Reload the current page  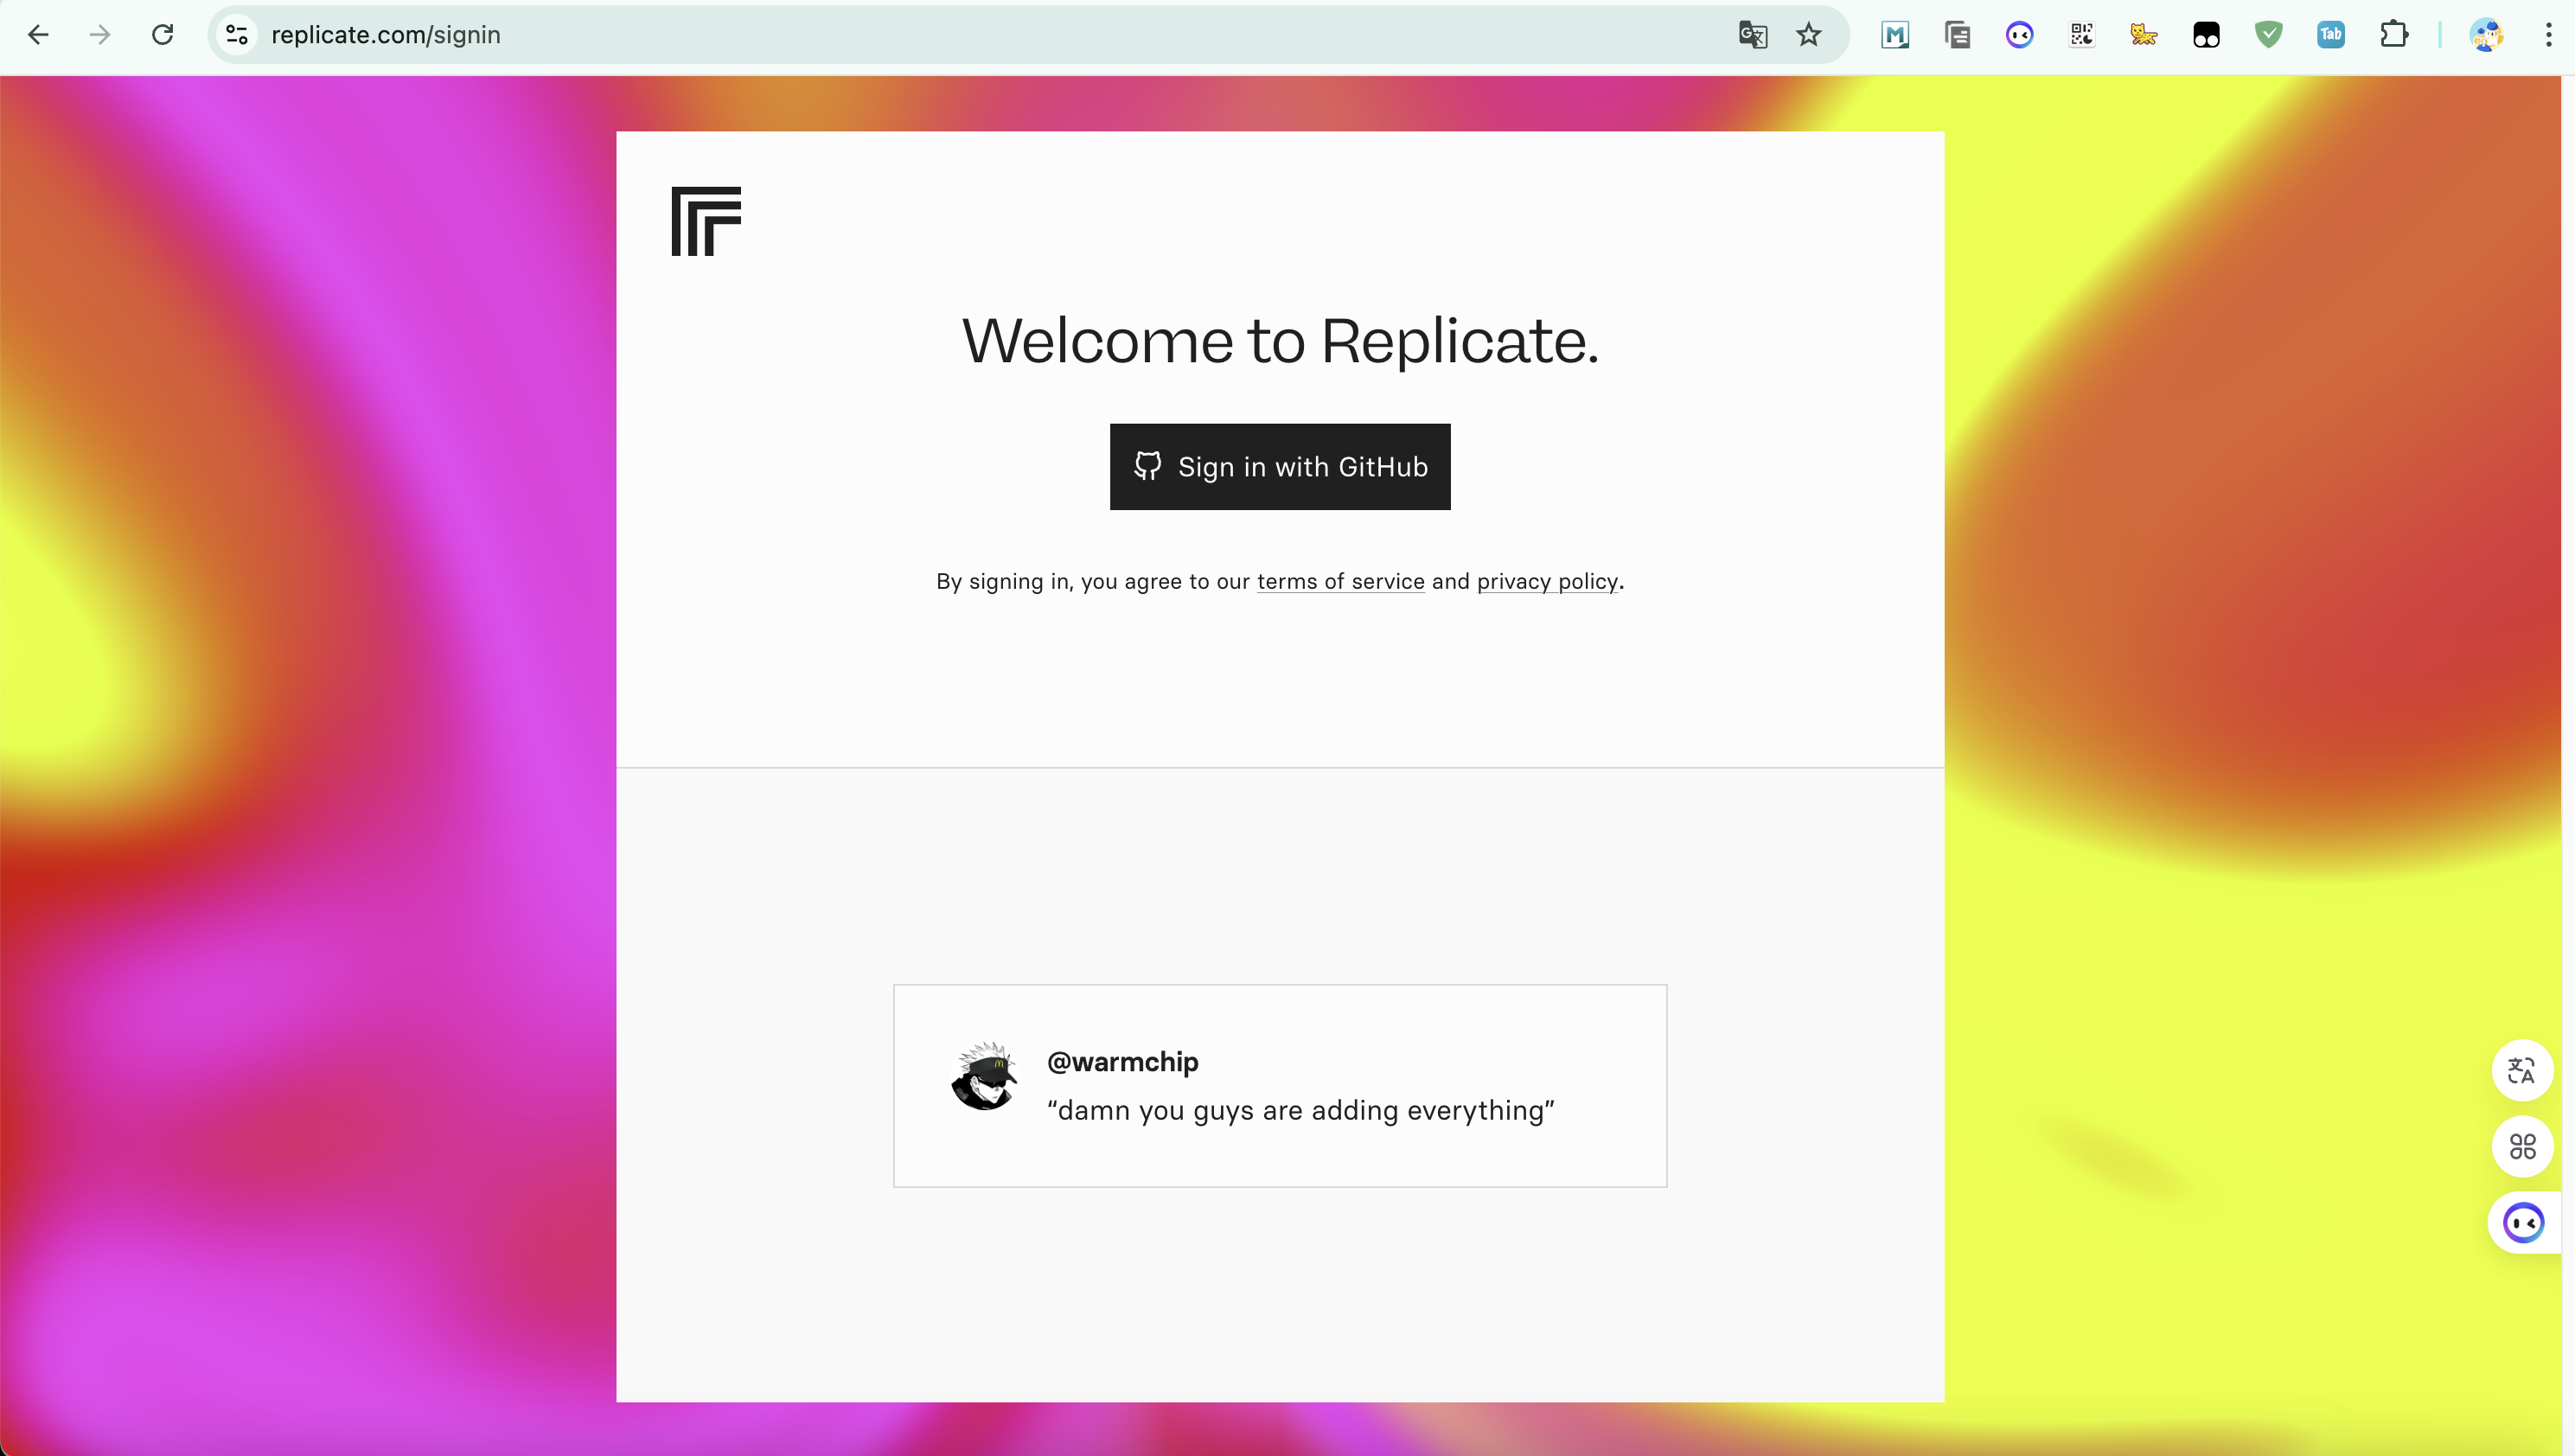pyautogui.click(x=163, y=35)
